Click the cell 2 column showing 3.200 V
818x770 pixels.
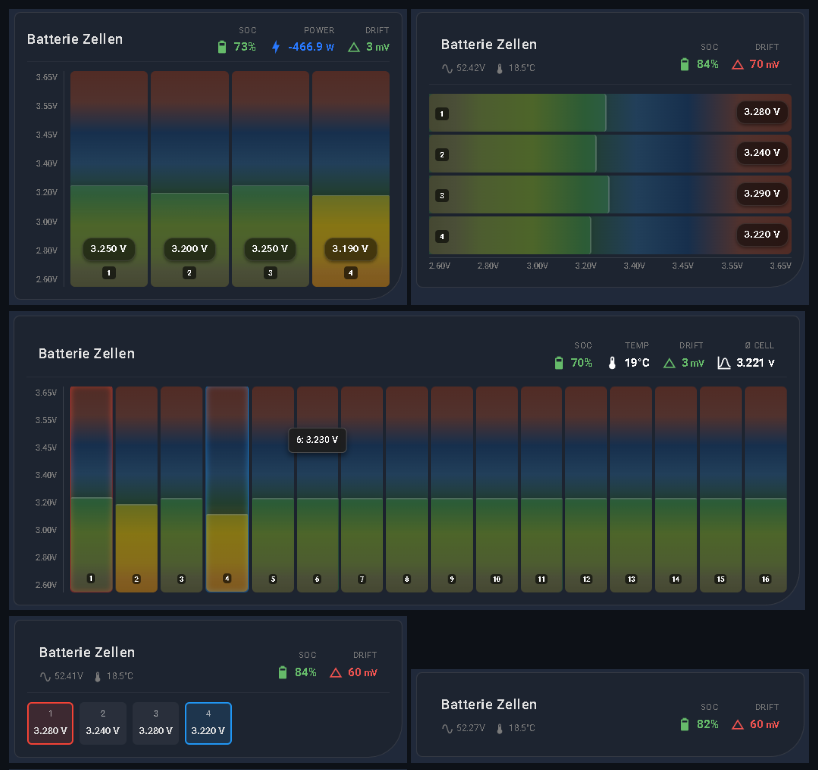click(x=190, y=180)
